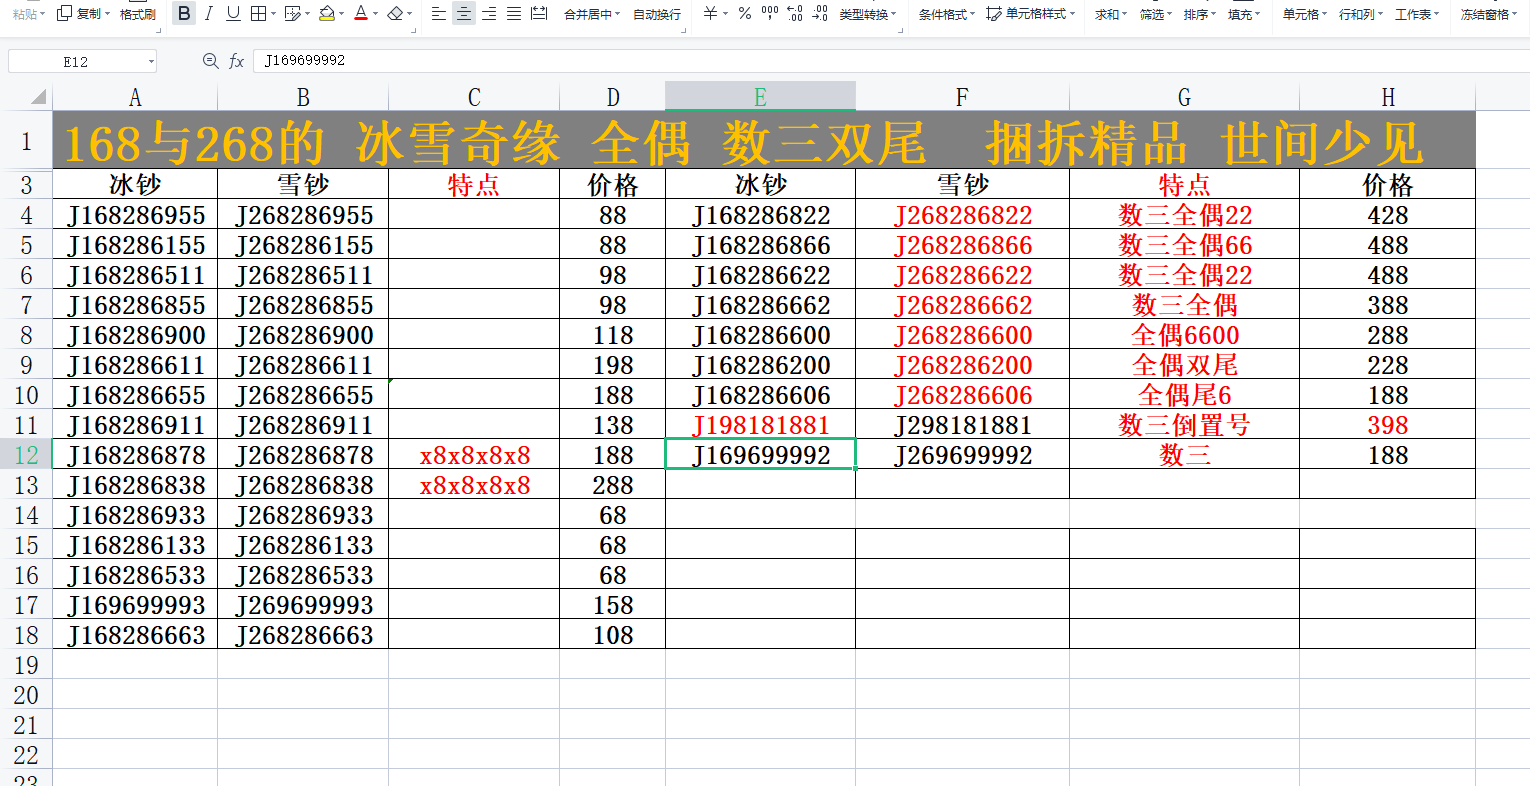This screenshot has width=1530, height=786.
Task: Align text left
Action: 438,14
